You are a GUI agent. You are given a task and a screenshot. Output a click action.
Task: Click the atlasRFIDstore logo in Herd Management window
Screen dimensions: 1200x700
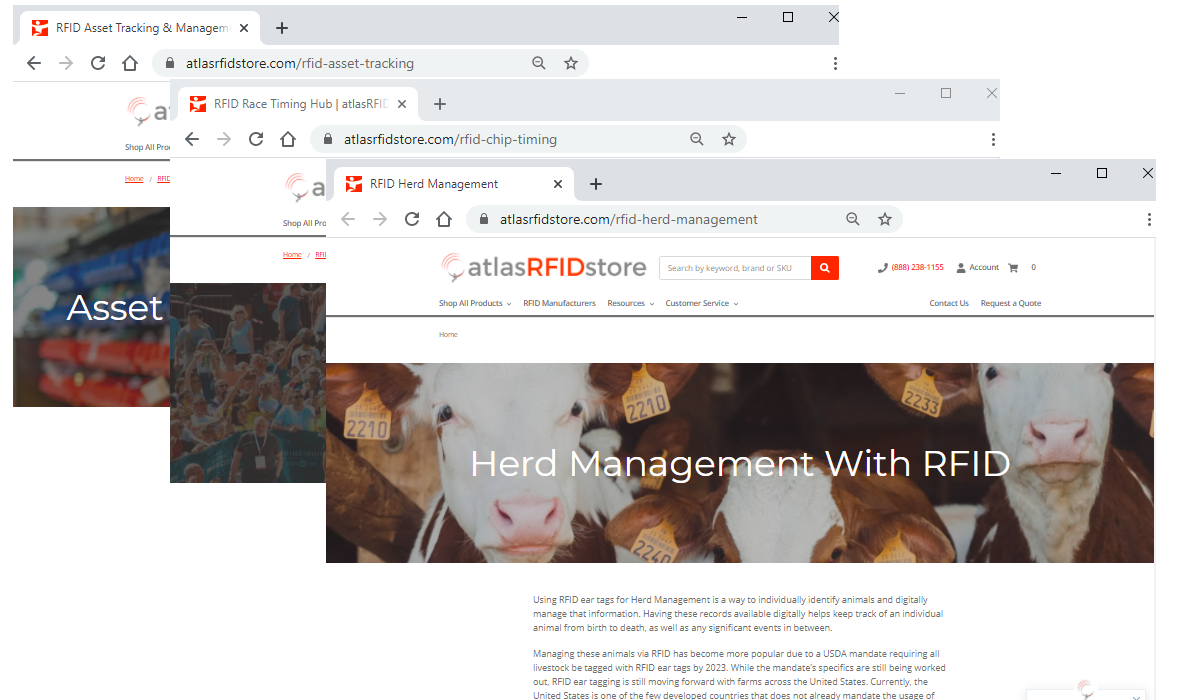(543, 267)
